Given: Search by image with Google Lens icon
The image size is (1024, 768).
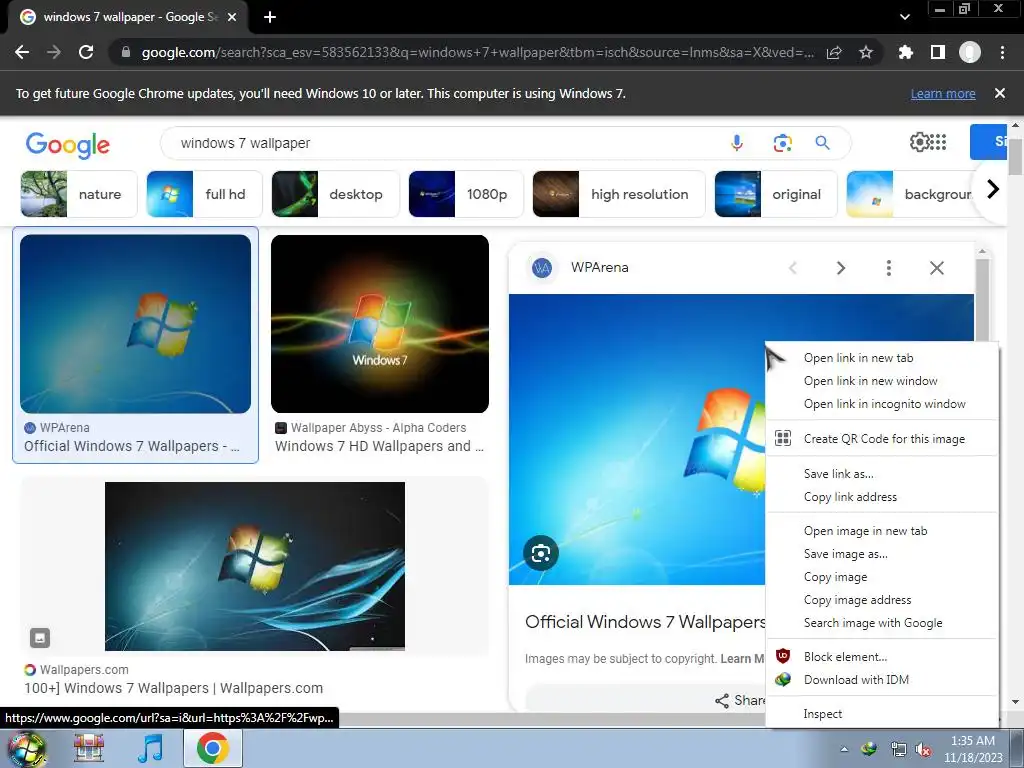Looking at the screenshot, I should pos(782,142).
